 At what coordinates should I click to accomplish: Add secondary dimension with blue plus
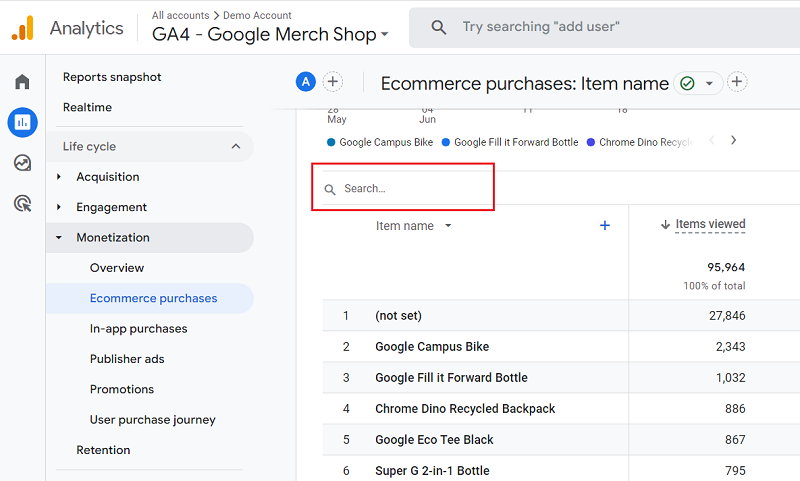point(605,225)
